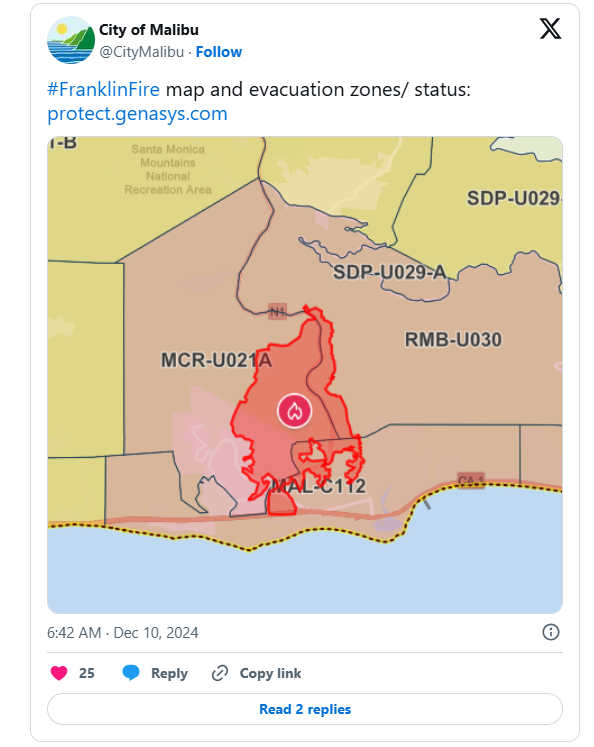Open the Read 2 replies button
This screenshot has width=594, height=747.
[x=305, y=709]
